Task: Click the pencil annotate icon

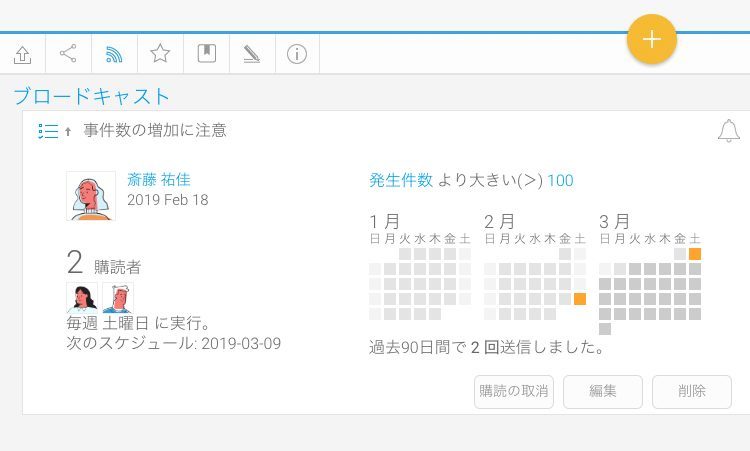Action: (251, 54)
